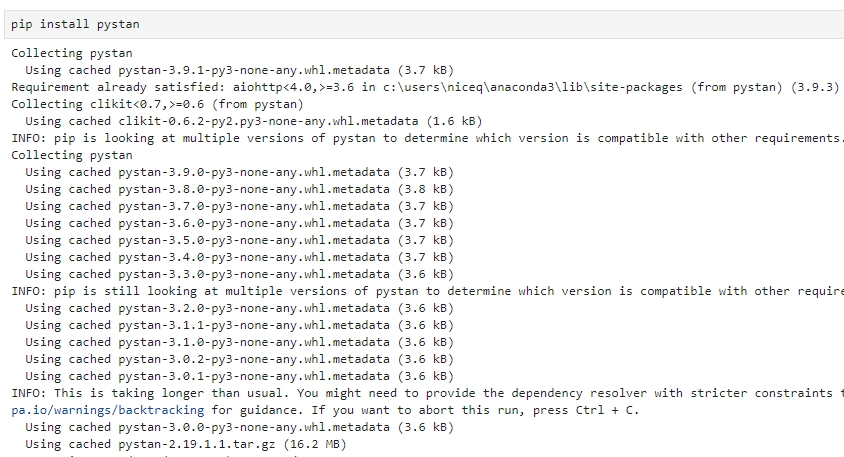Click the pystan-3.8.0 cached metadata line
The height and width of the screenshot is (457, 844).
point(240,189)
